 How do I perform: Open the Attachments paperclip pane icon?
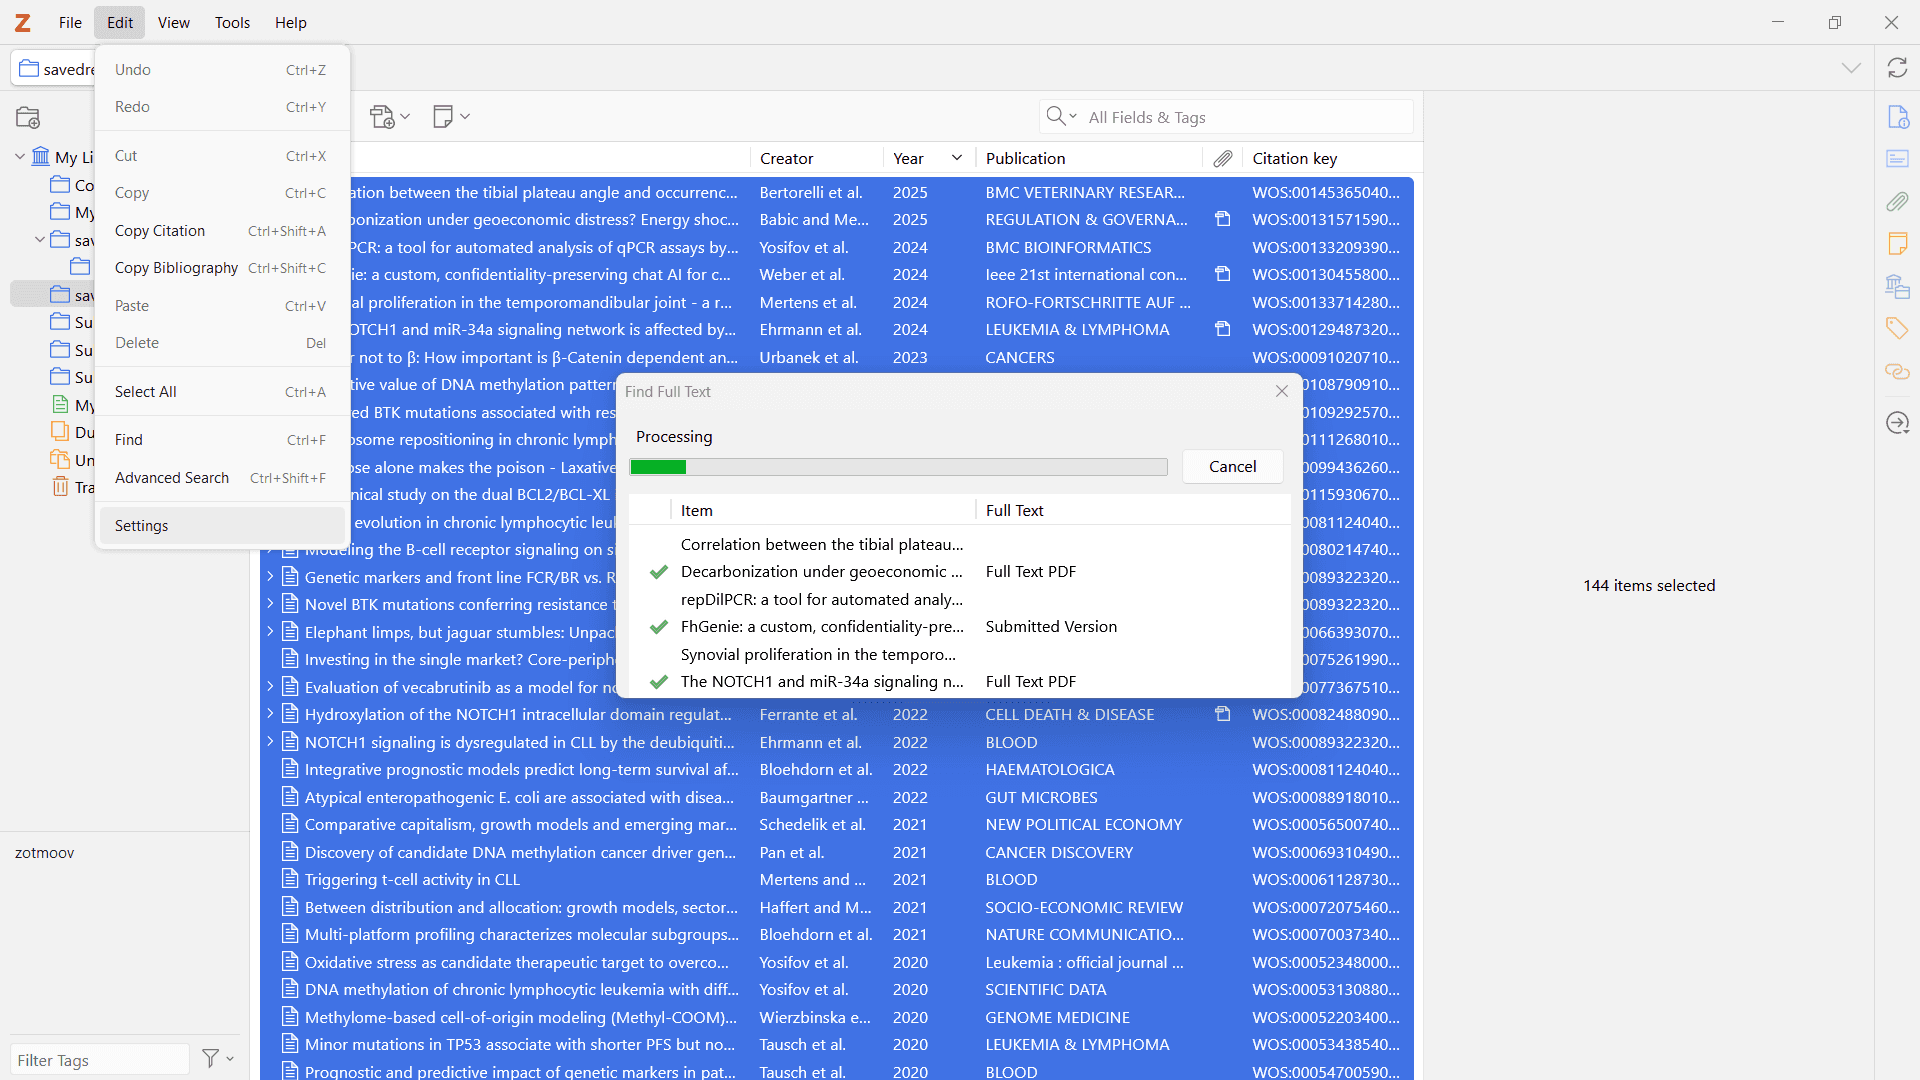coord(1897,202)
